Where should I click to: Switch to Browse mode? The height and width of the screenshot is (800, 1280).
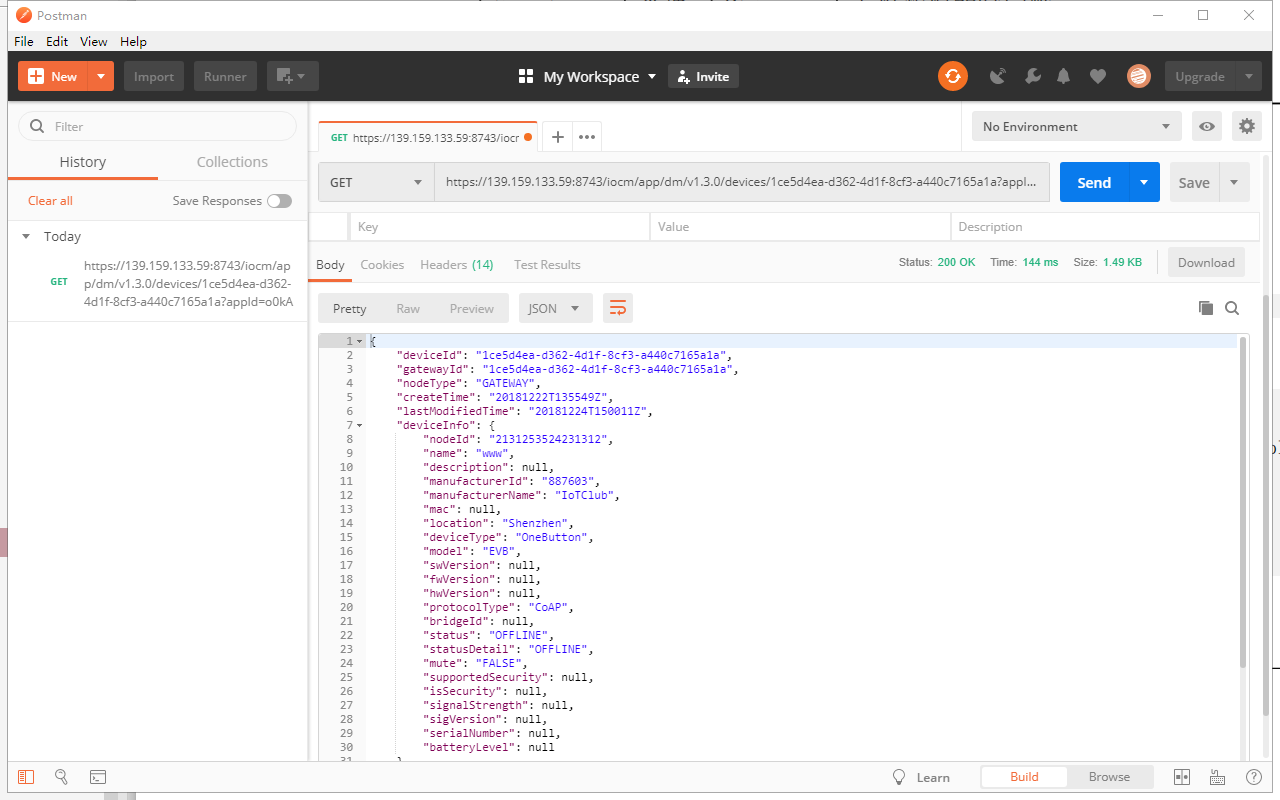click(1109, 777)
